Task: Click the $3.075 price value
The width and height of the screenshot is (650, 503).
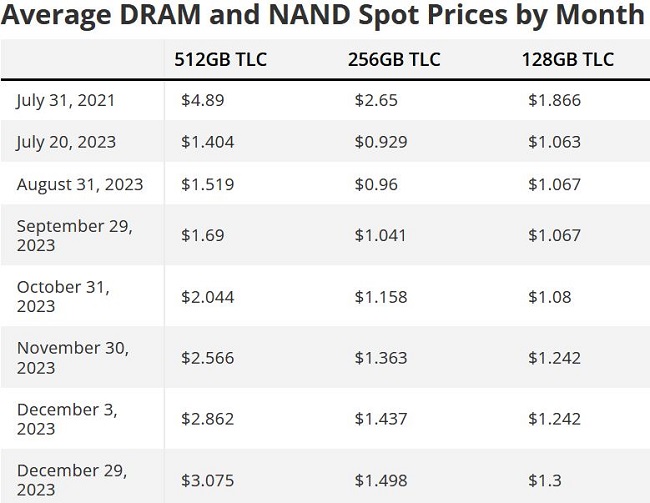Action: (207, 480)
